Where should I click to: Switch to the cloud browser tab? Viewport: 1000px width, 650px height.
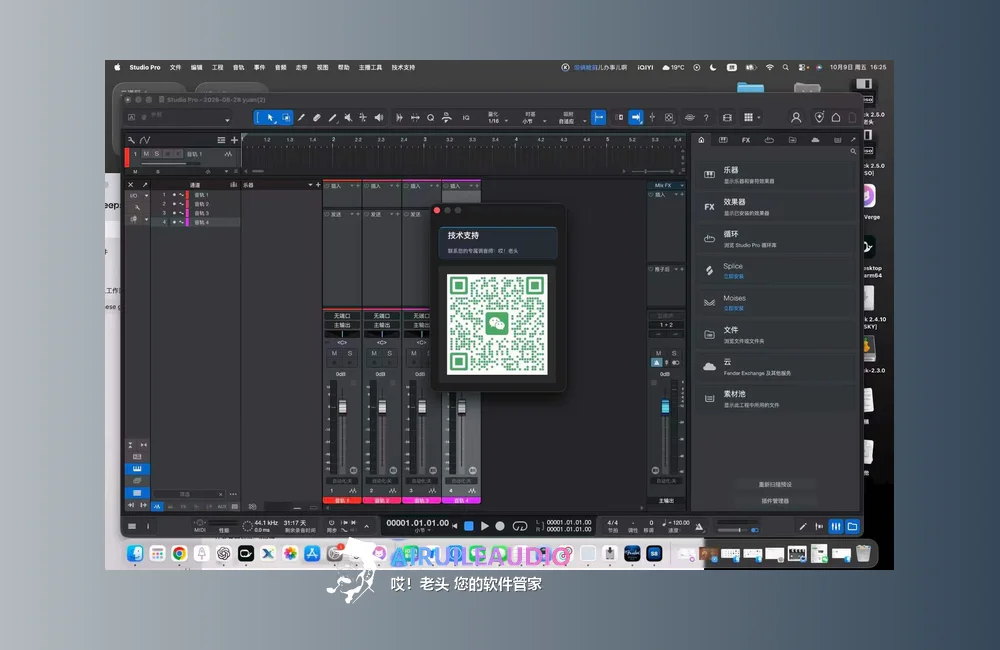pos(815,140)
